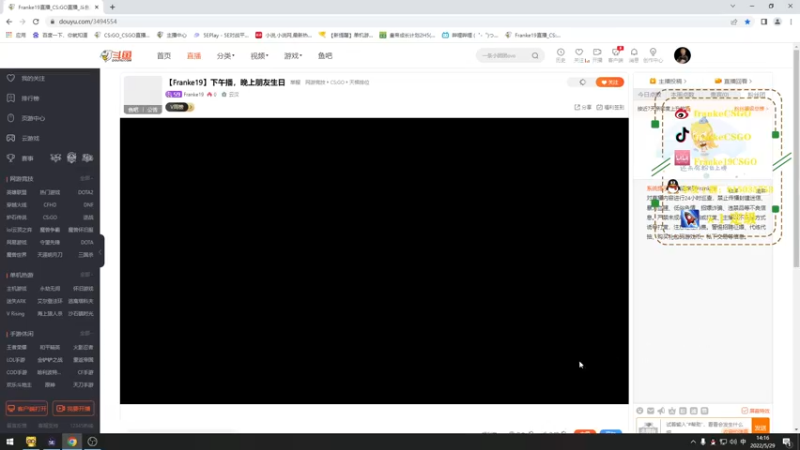This screenshot has height=450, width=800.
Task: Open the 关注 heart icon in header
Action: click(579, 52)
